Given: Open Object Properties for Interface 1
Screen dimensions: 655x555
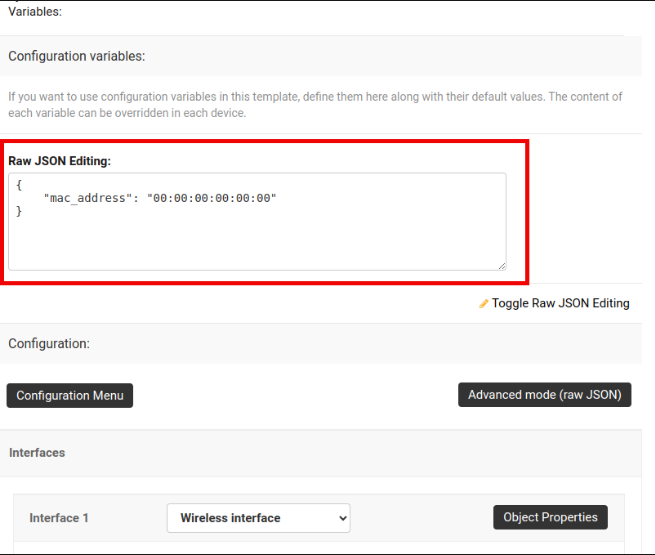Looking at the screenshot, I should tap(550, 517).
